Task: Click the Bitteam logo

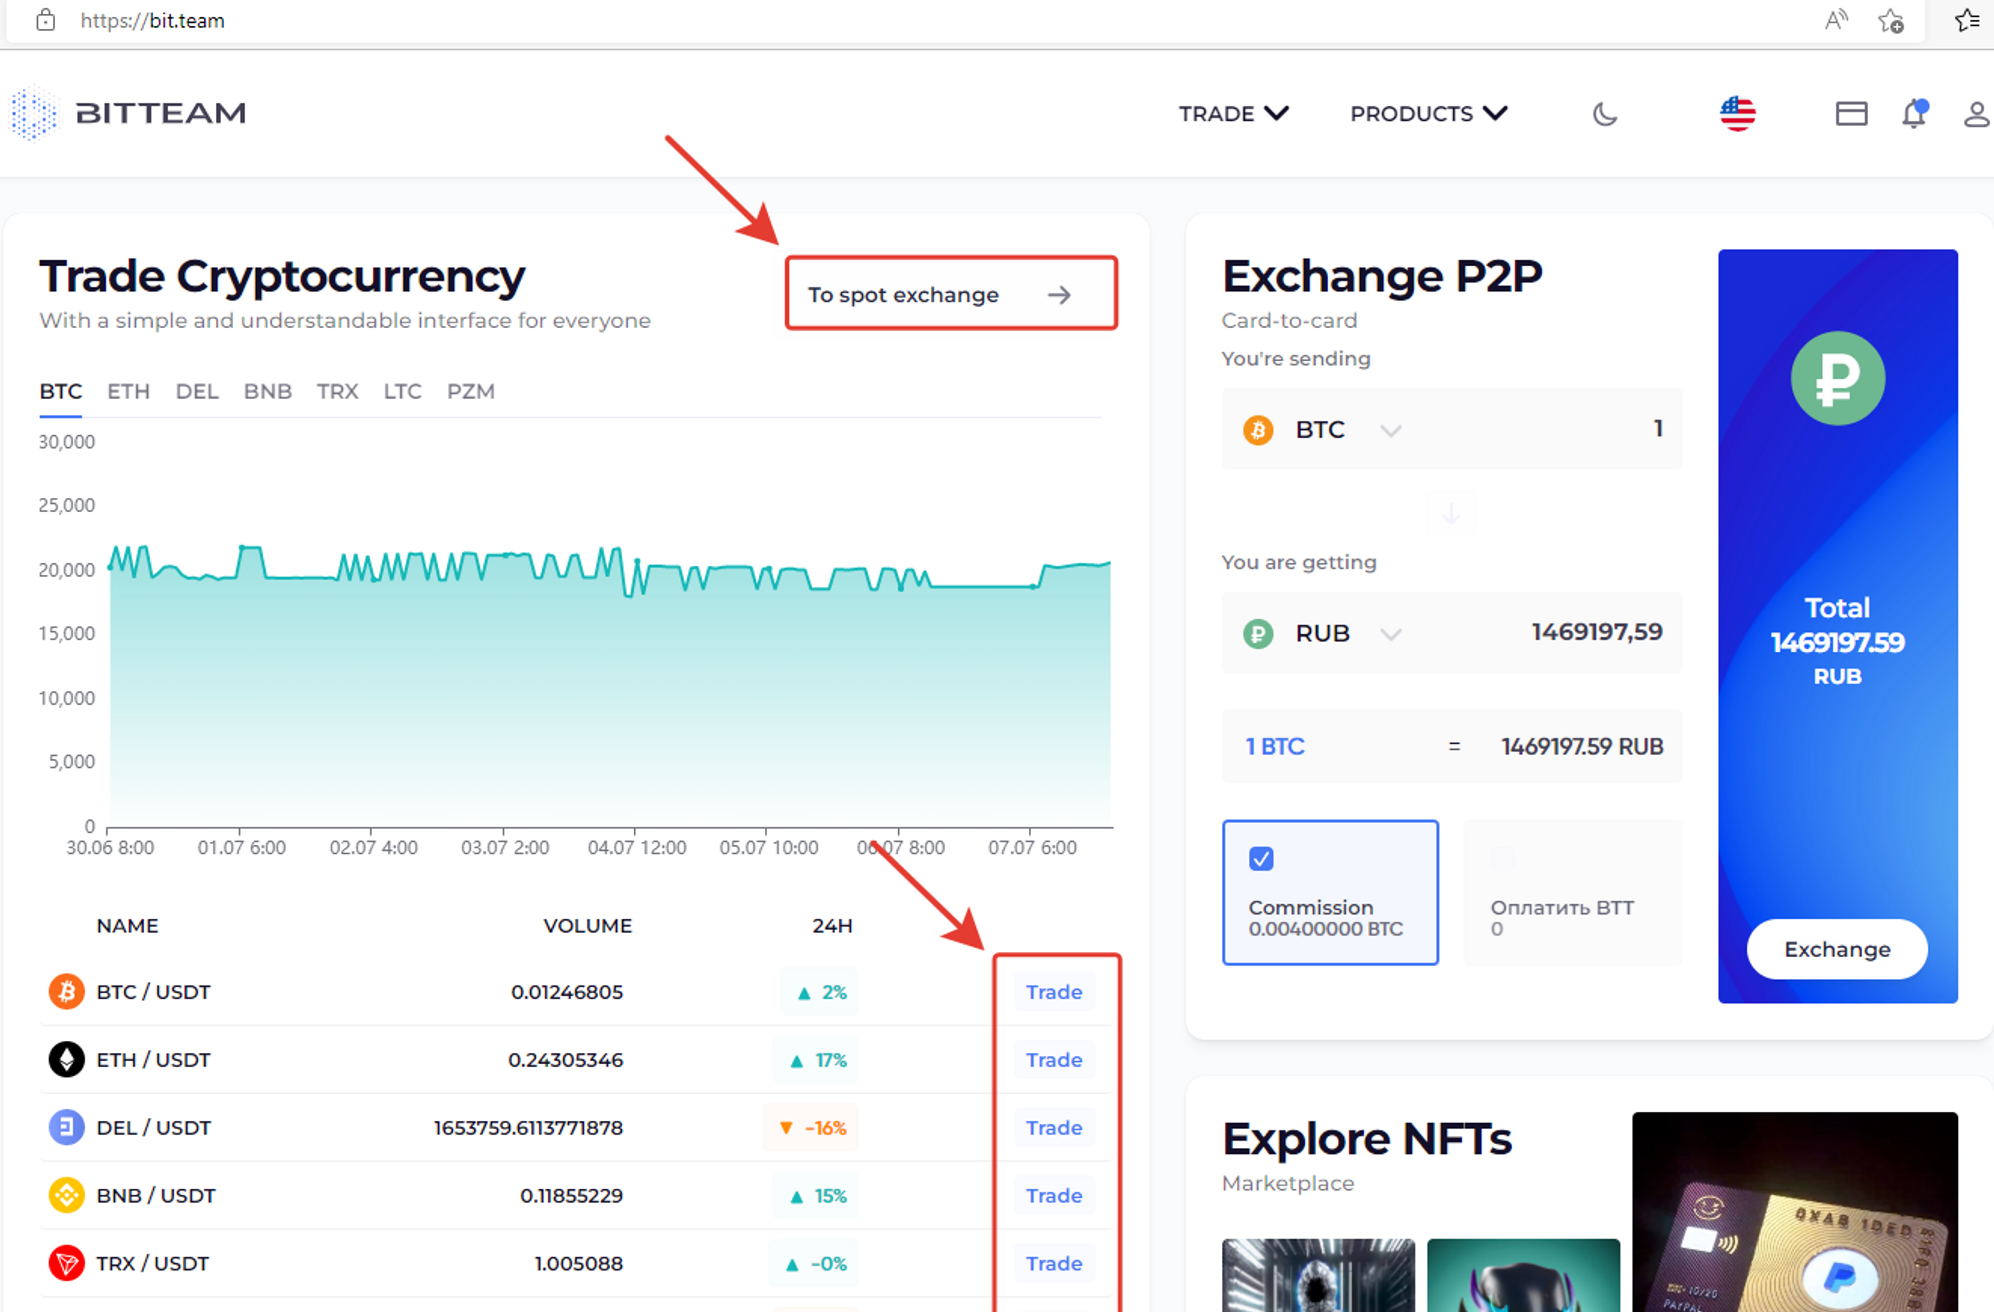Action: tap(129, 113)
